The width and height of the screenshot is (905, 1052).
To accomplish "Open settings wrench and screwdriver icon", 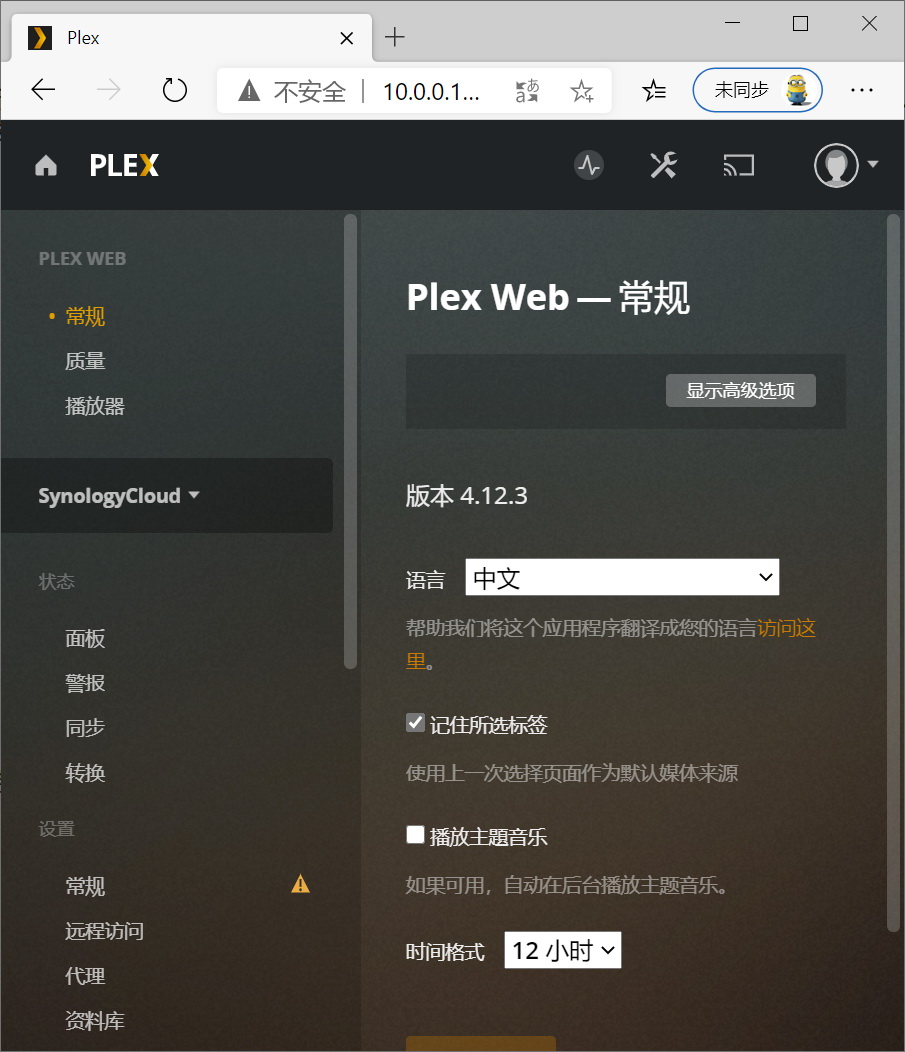I will pyautogui.click(x=663, y=165).
